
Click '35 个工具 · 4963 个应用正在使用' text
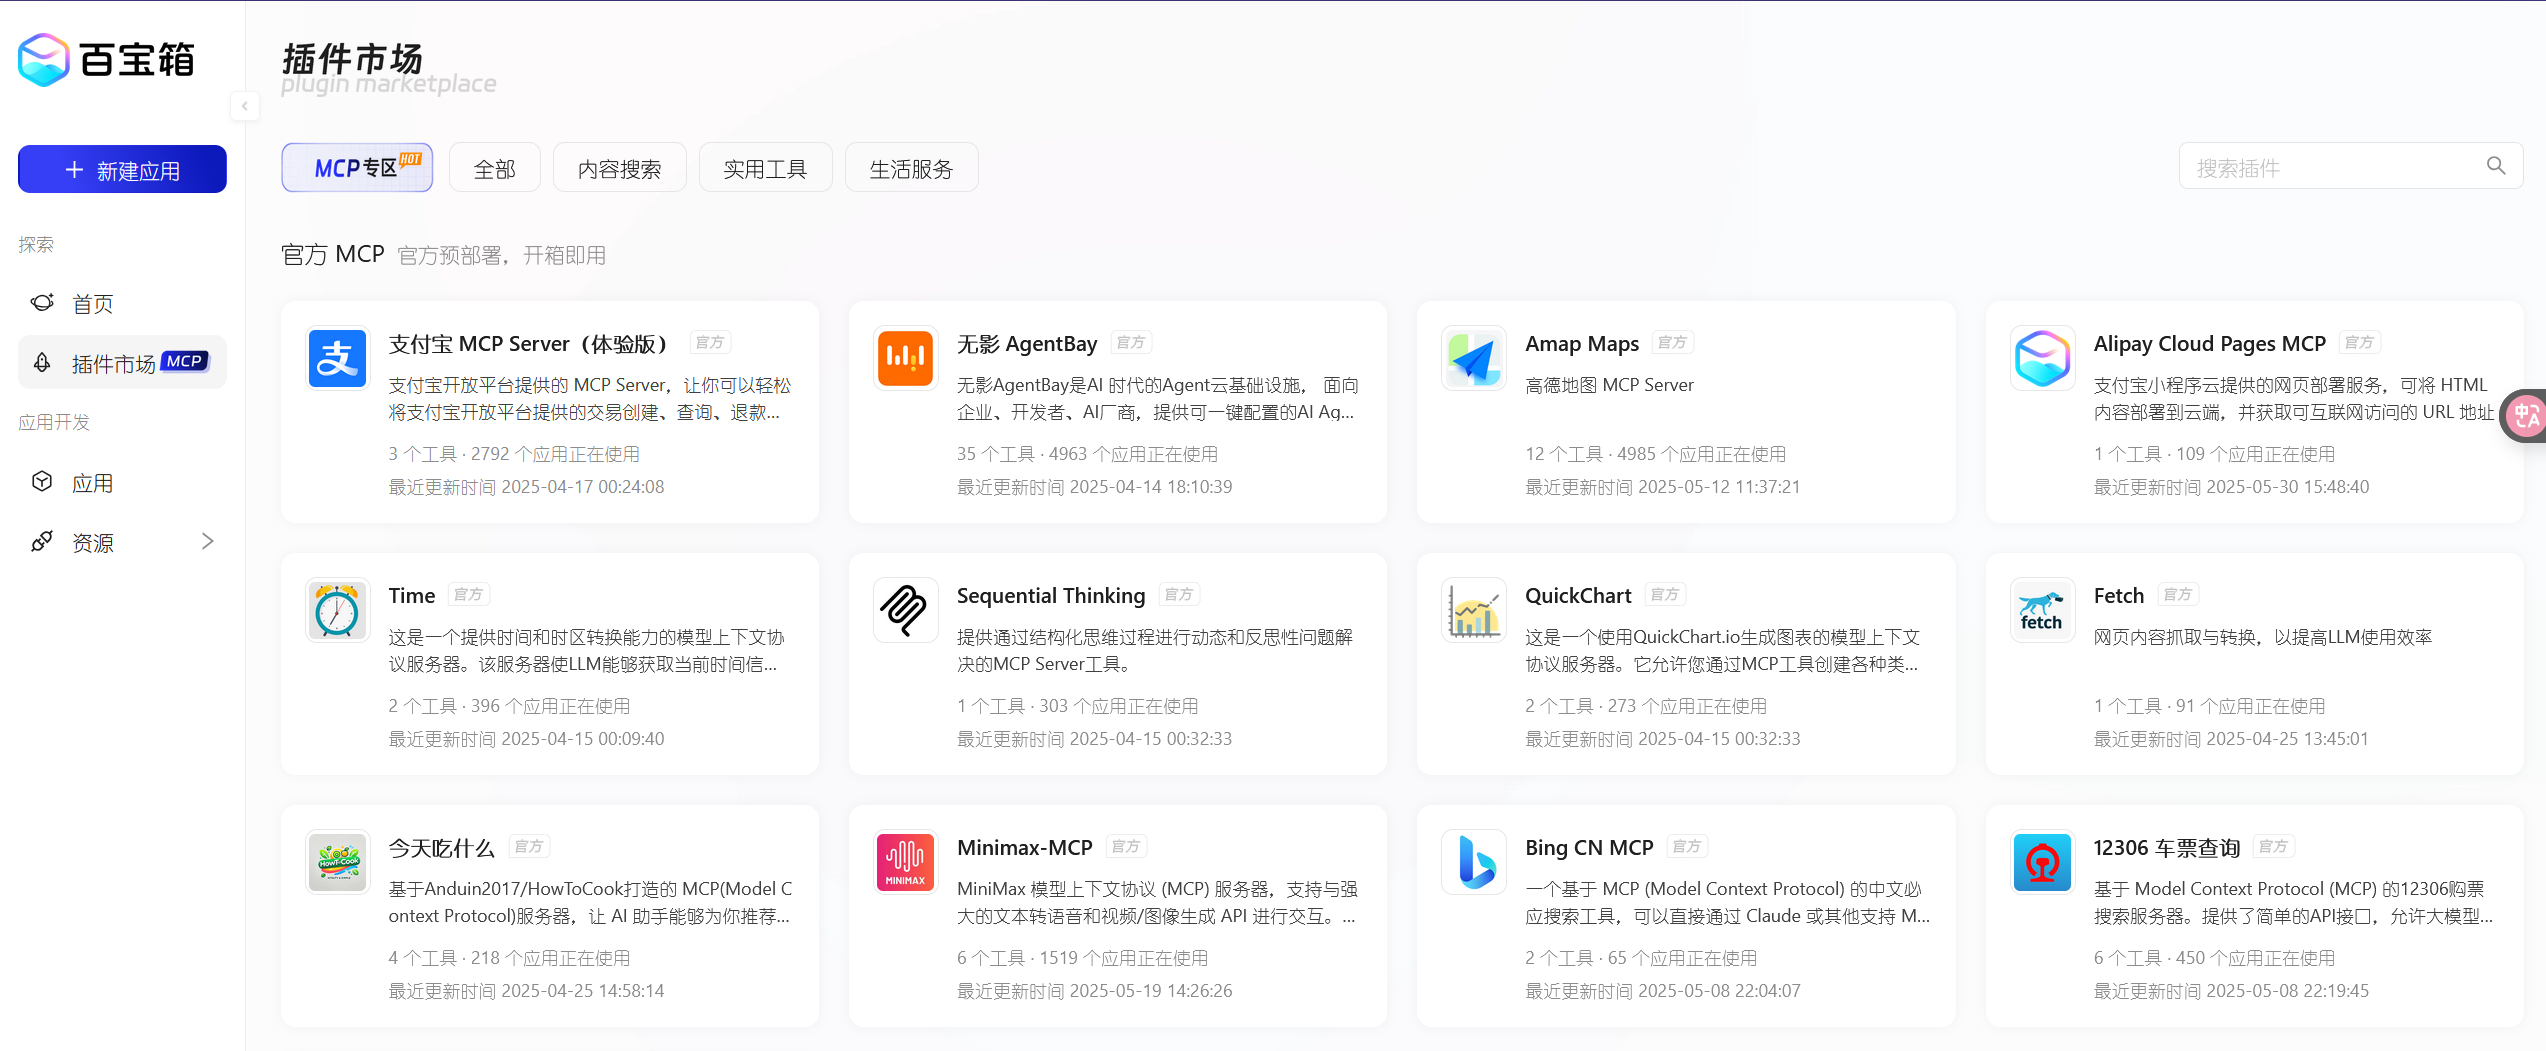pyautogui.click(x=1087, y=454)
